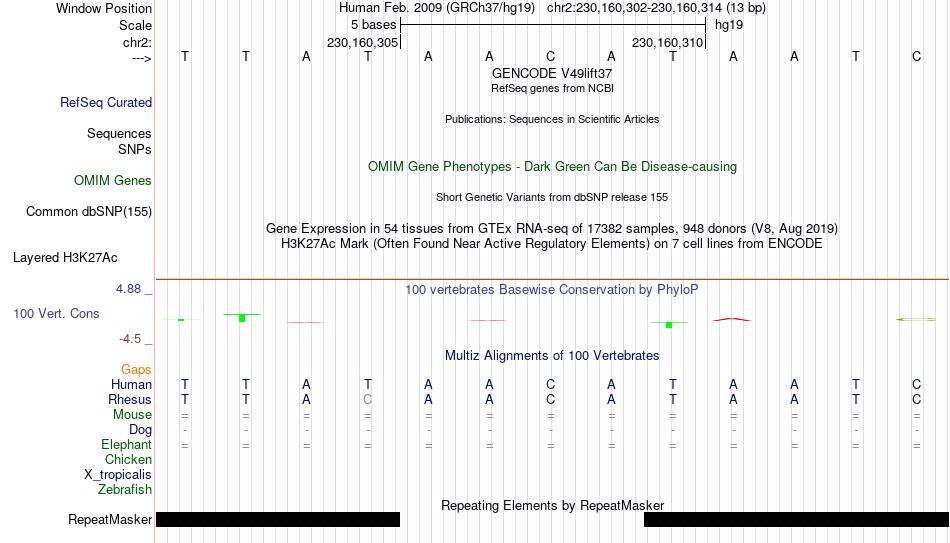Click the right RepeatMasker black block
Viewport: 950px width, 543px height.
point(796,519)
